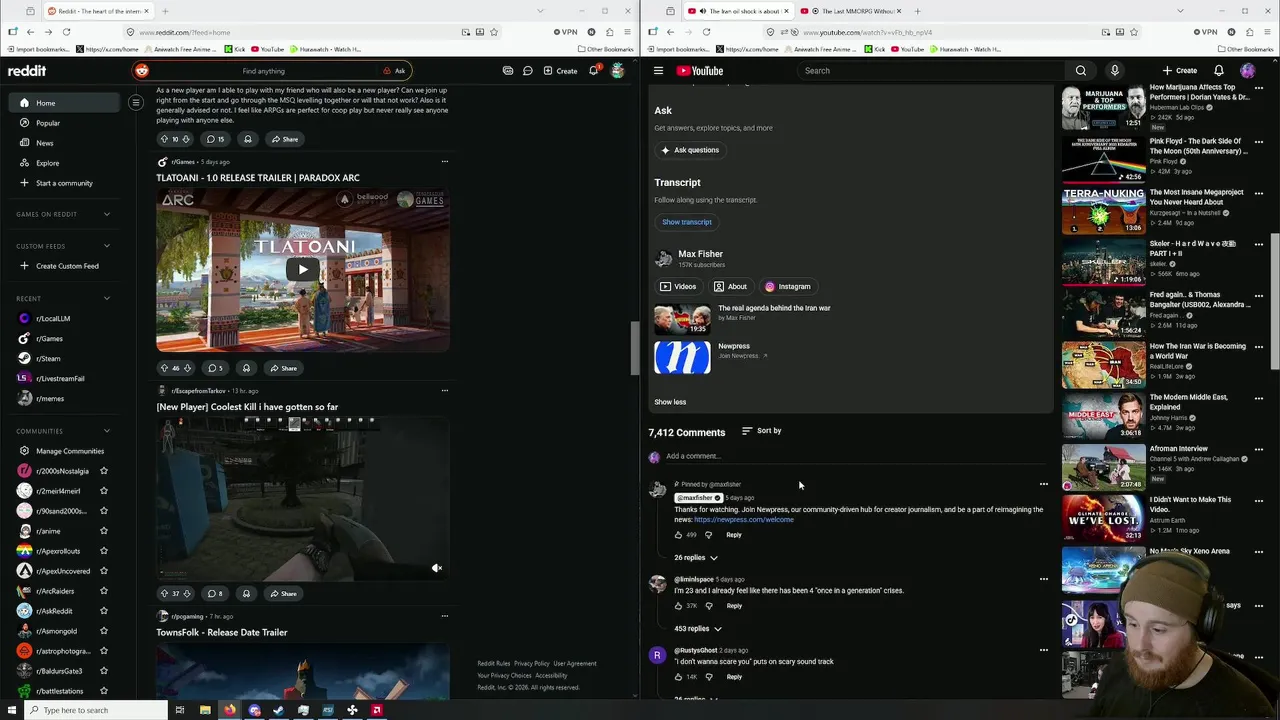Click the YouTube search magnifier button
This screenshot has width=1280, height=720.
click(1081, 71)
